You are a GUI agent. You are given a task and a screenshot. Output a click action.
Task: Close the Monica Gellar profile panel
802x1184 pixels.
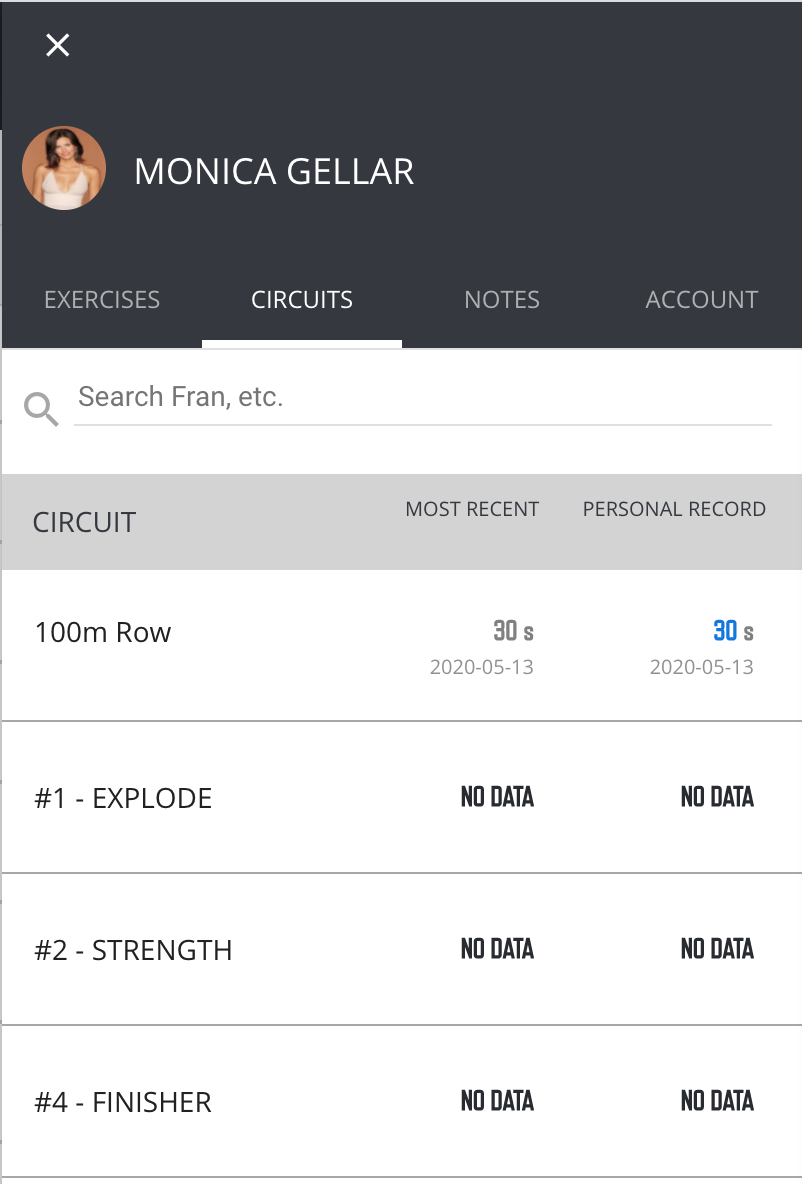[57, 45]
